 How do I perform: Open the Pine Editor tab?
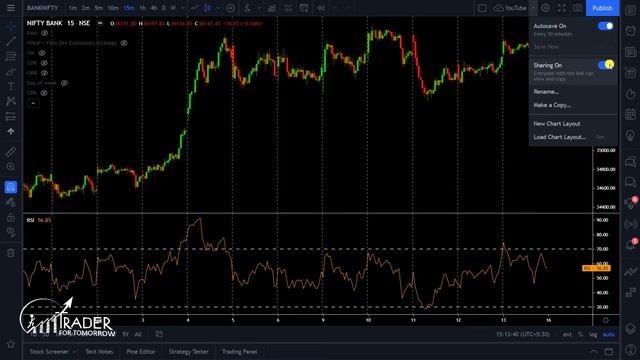click(x=140, y=351)
